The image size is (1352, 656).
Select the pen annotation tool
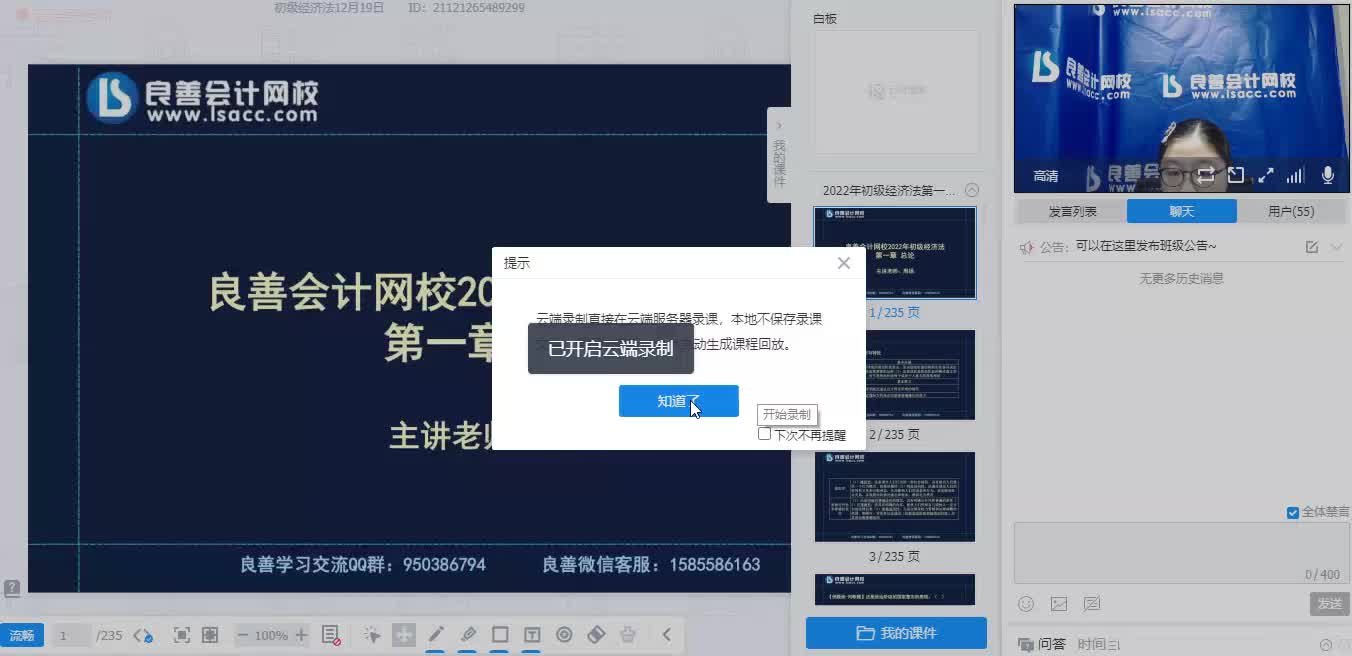point(436,634)
